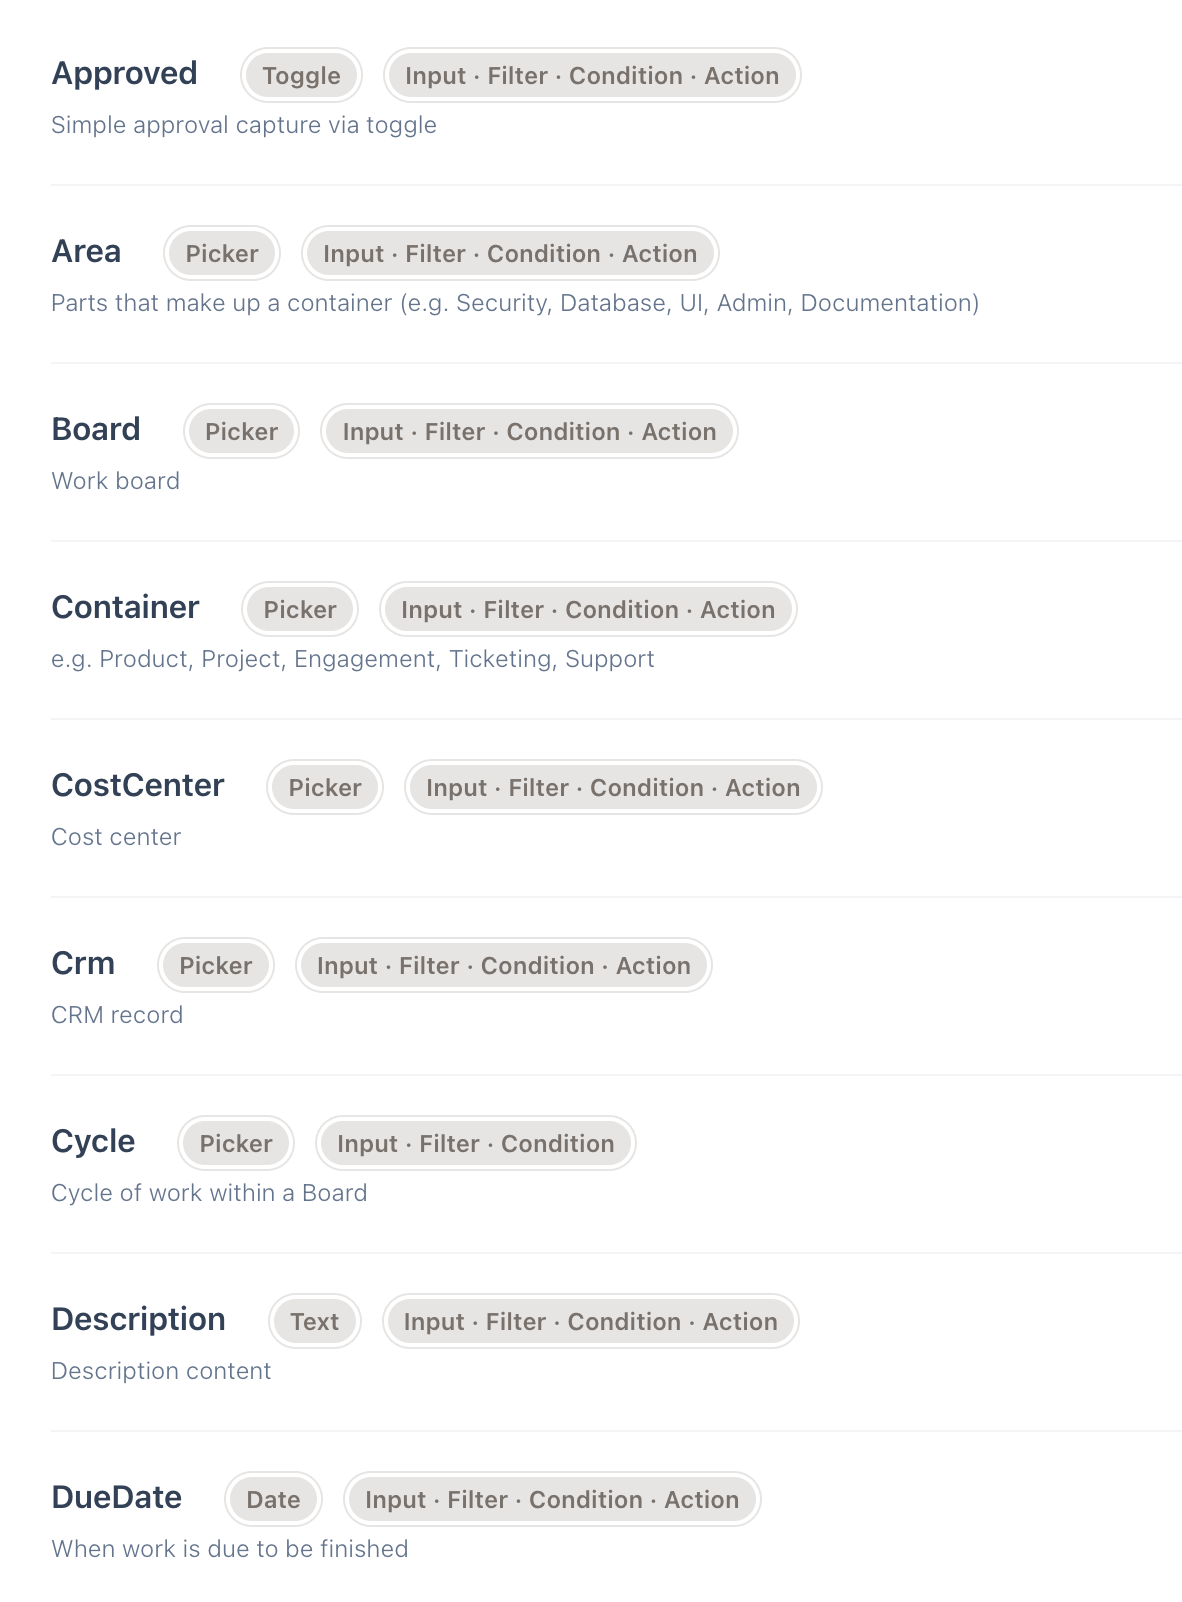The image size is (1182, 1602).
Task: Click the Input Filter Condition Action badge for Board
Action: click(529, 432)
